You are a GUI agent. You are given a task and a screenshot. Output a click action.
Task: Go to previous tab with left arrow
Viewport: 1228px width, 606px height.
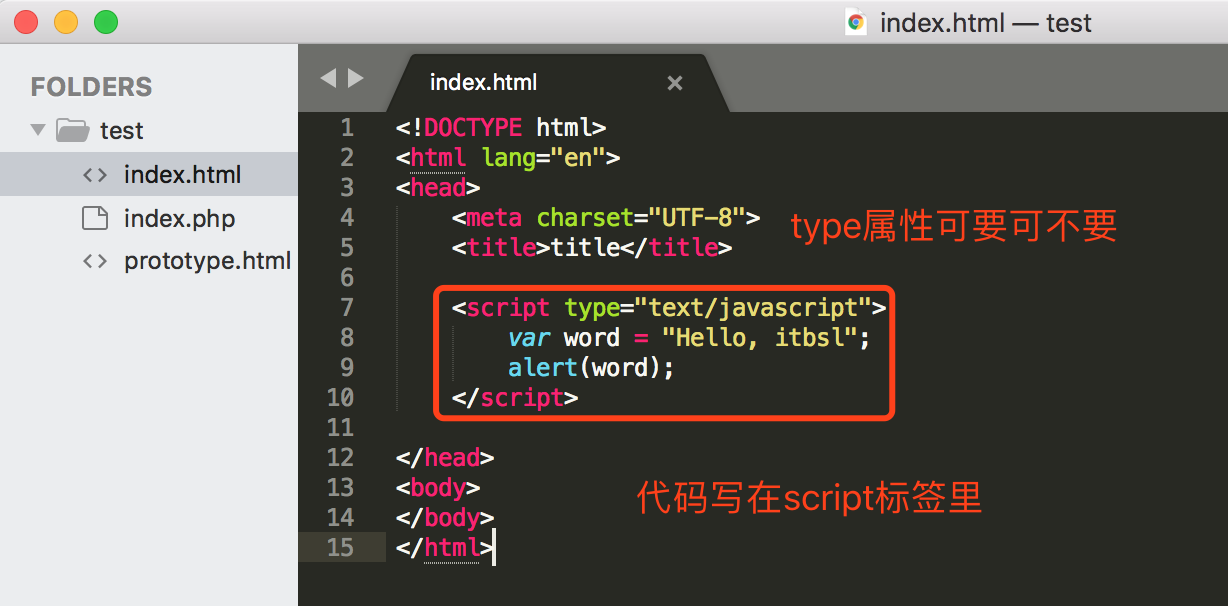tap(328, 78)
